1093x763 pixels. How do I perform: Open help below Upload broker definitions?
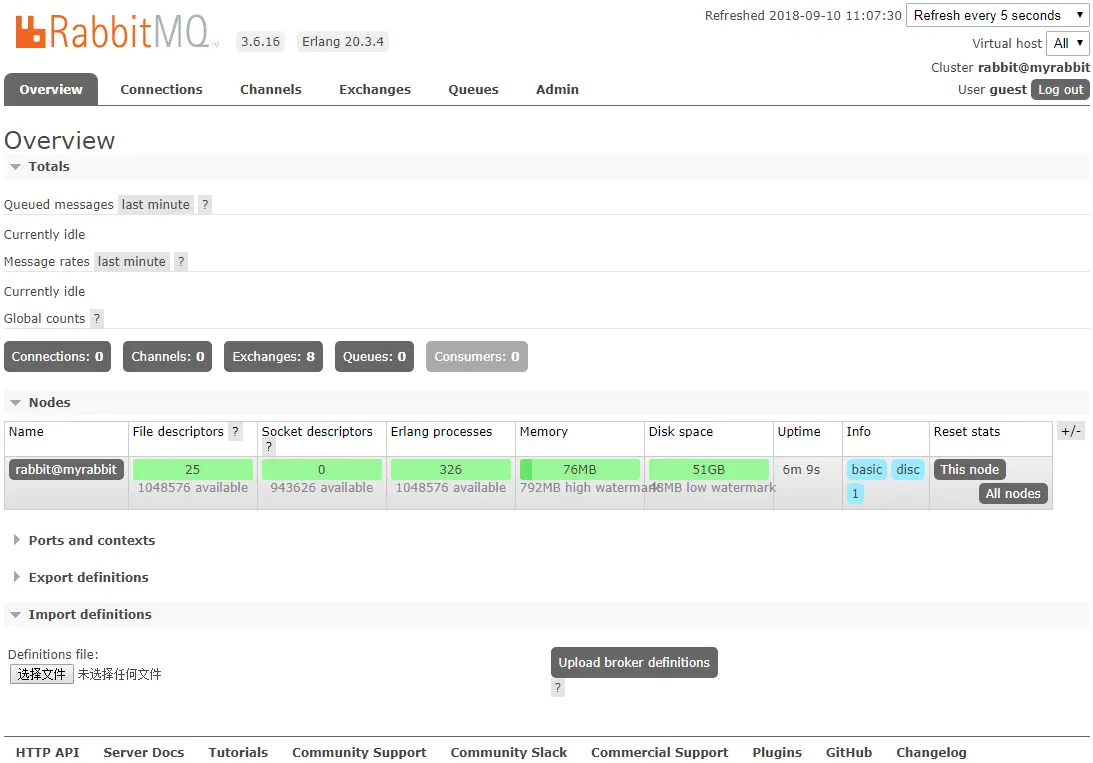(558, 688)
